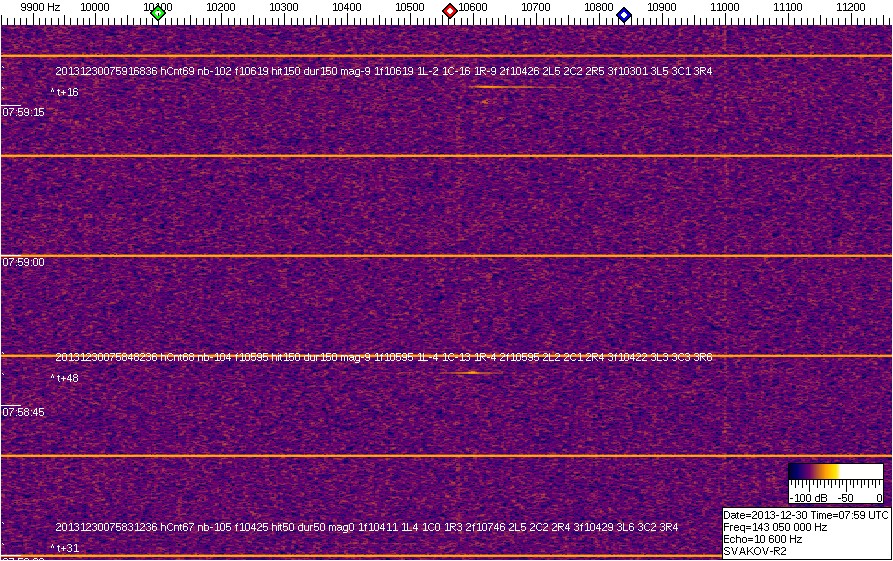The image size is (893, 561).
Task: Click the t+48 caret annotation
Action: tap(65, 378)
